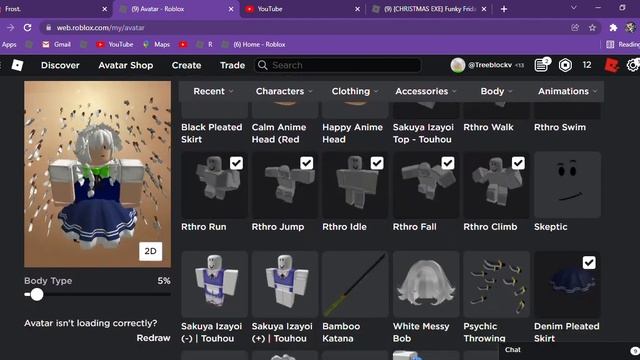Equip the Skeptic face
Viewport: 640px width, 360px height.
coord(567,185)
